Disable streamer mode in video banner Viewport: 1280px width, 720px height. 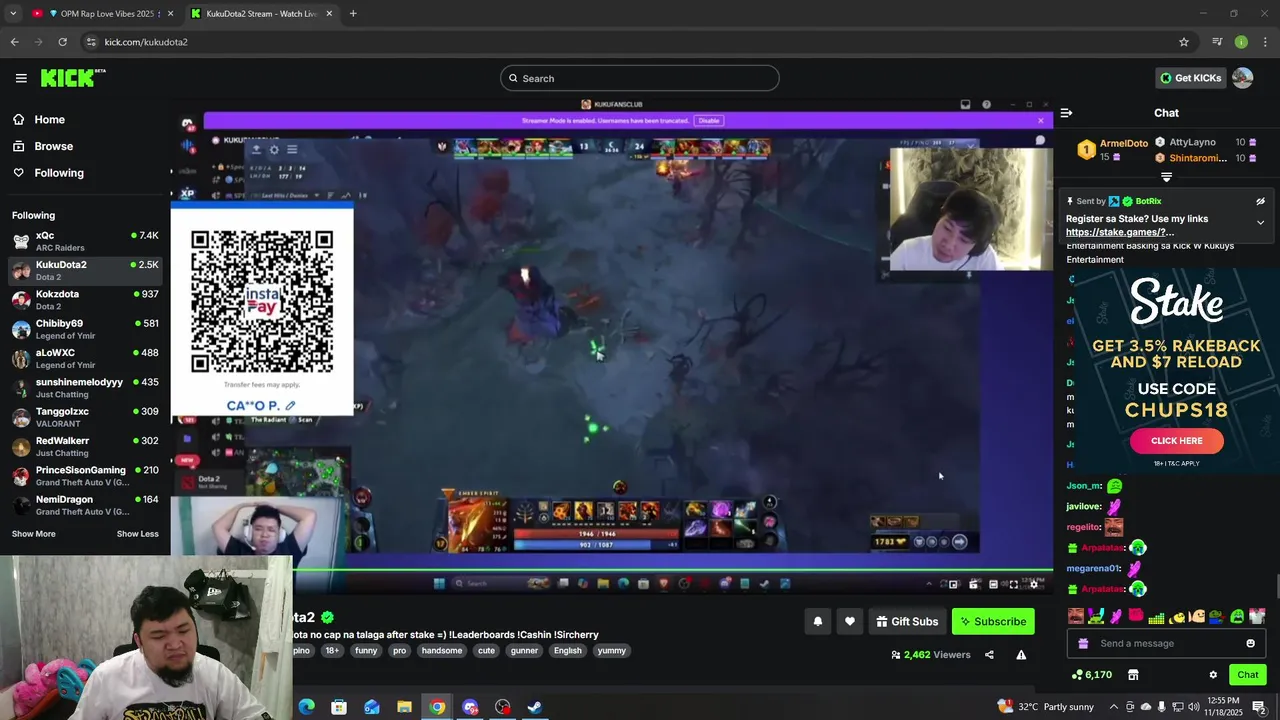pyautogui.click(x=709, y=120)
